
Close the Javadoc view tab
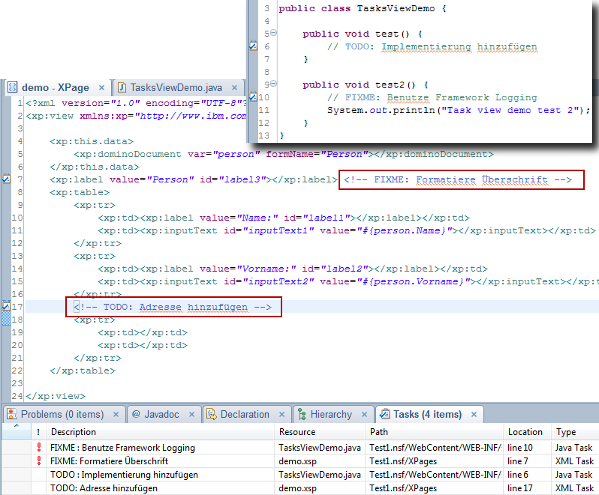click(192, 414)
